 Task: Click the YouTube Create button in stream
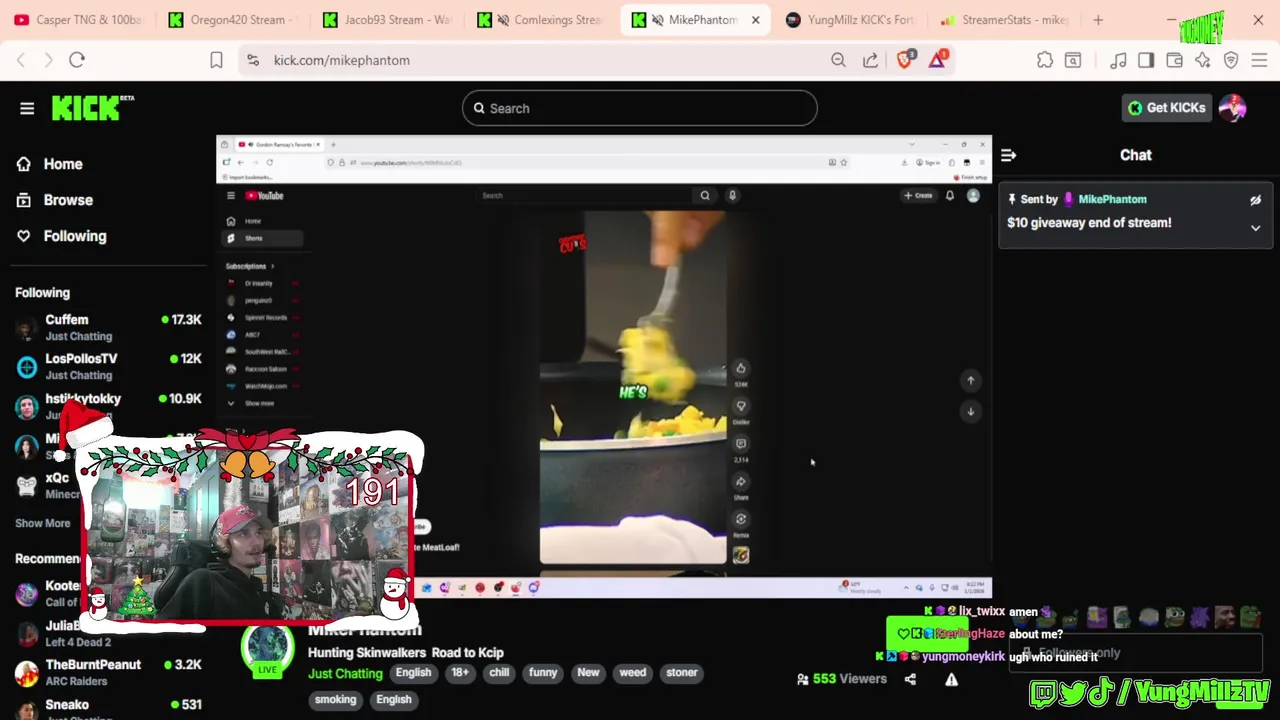918,196
